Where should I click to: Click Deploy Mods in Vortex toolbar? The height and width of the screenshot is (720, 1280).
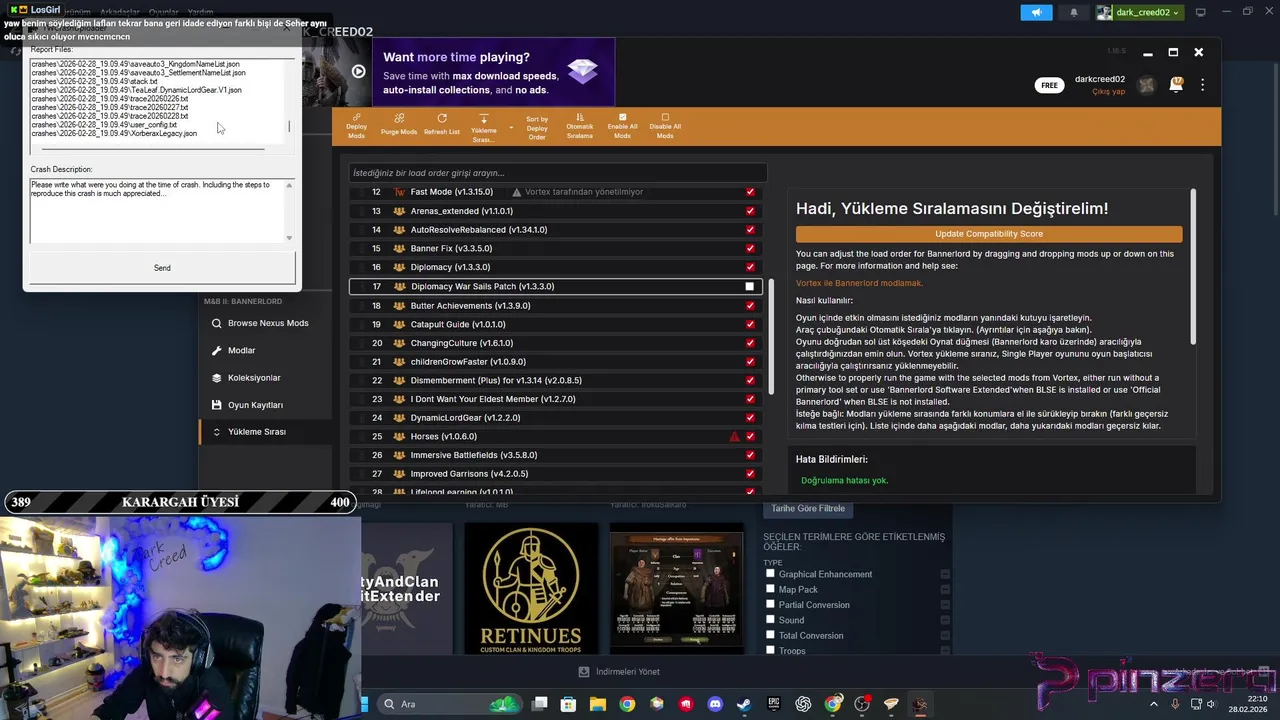point(356,125)
